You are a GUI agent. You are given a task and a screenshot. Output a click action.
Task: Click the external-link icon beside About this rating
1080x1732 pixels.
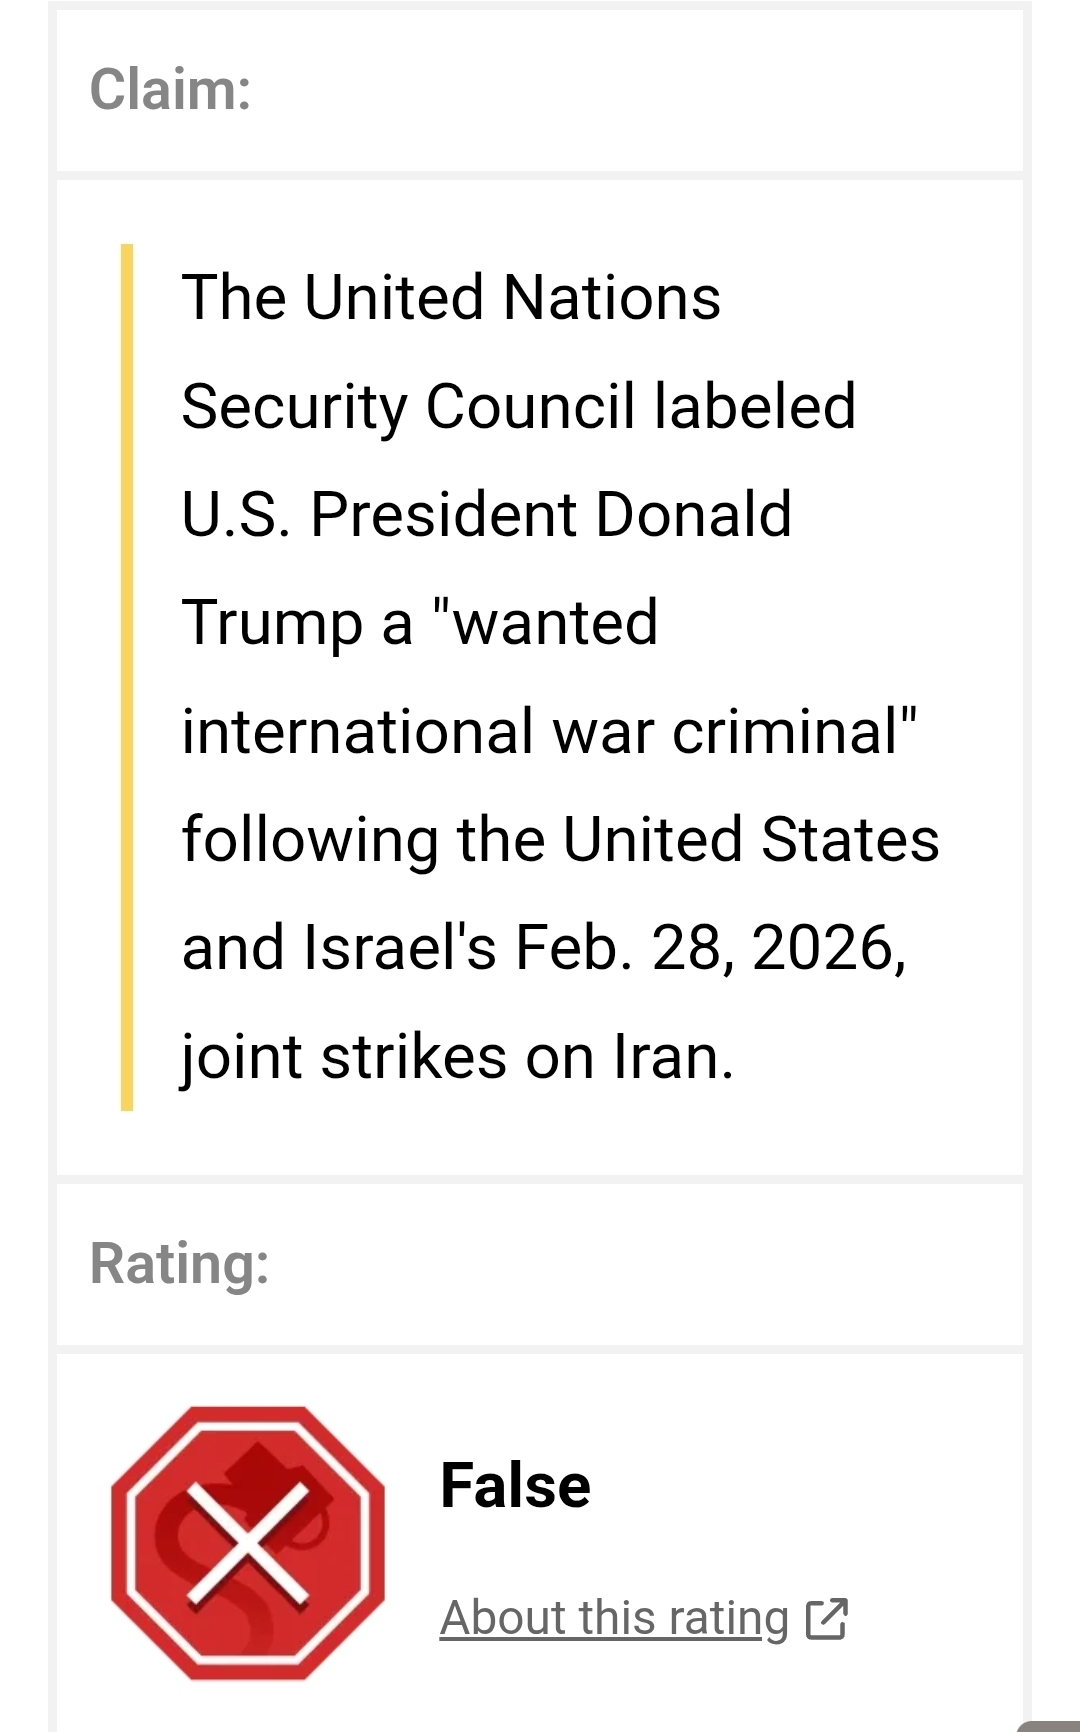tap(827, 1618)
